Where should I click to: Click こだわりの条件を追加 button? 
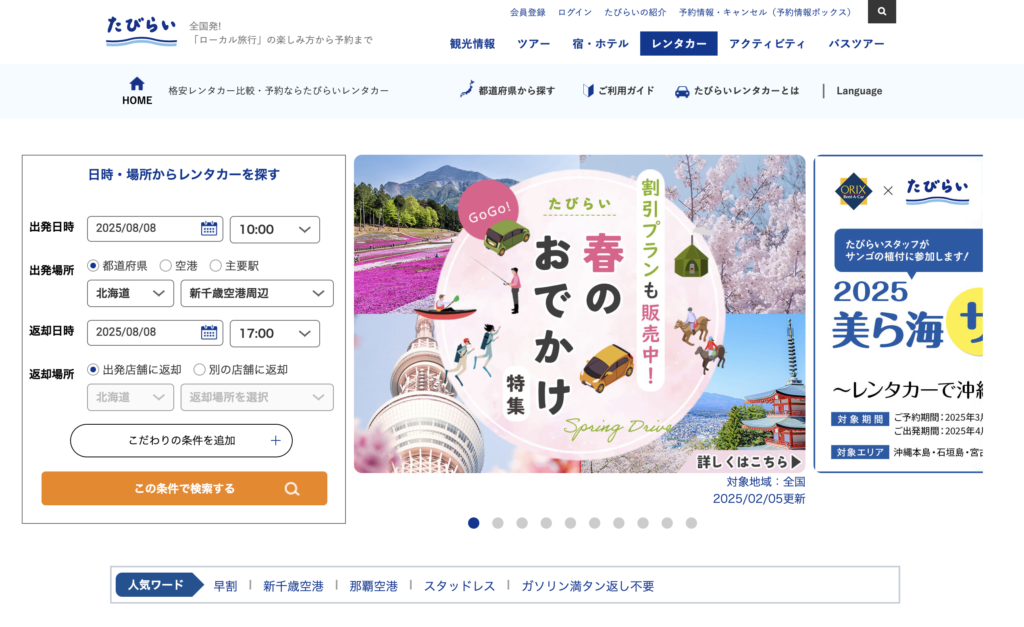click(181, 441)
